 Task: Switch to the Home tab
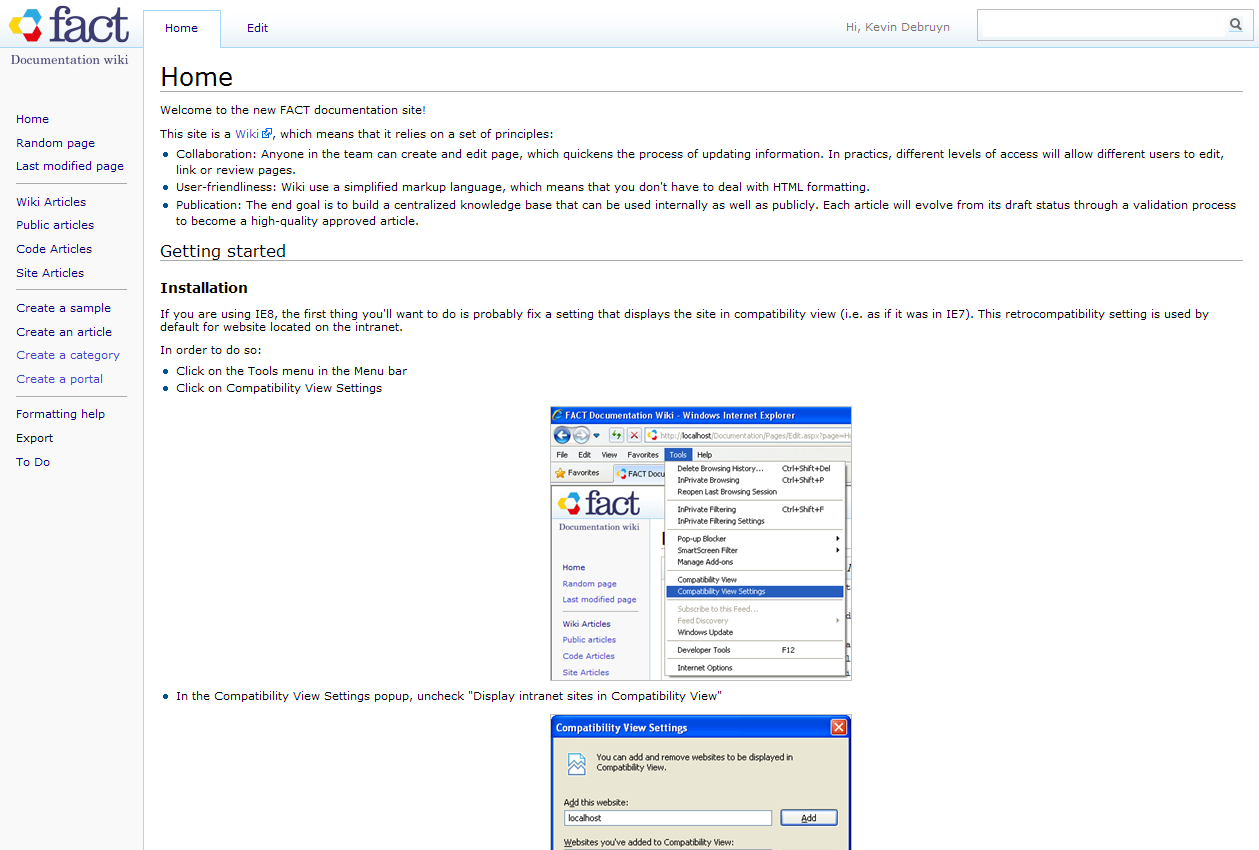pyautogui.click(x=182, y=28)
